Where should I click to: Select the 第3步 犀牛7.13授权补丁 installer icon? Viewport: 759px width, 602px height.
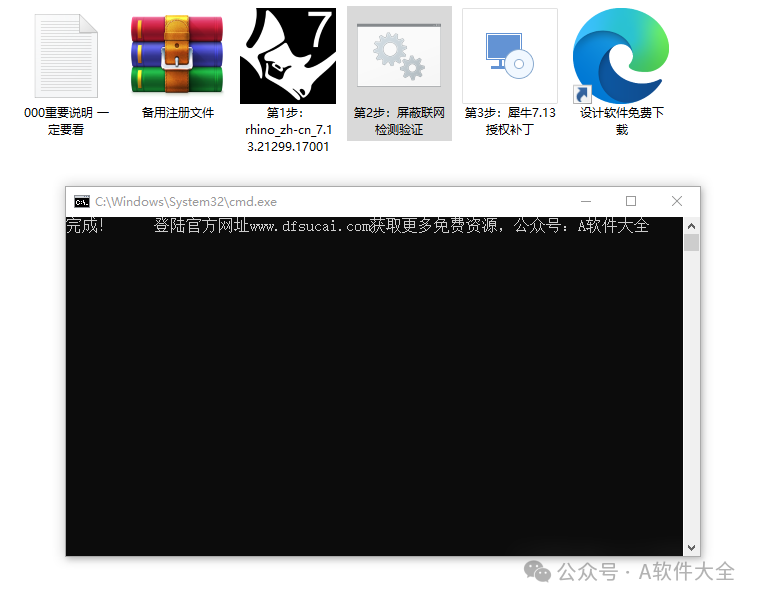(510, 56)
